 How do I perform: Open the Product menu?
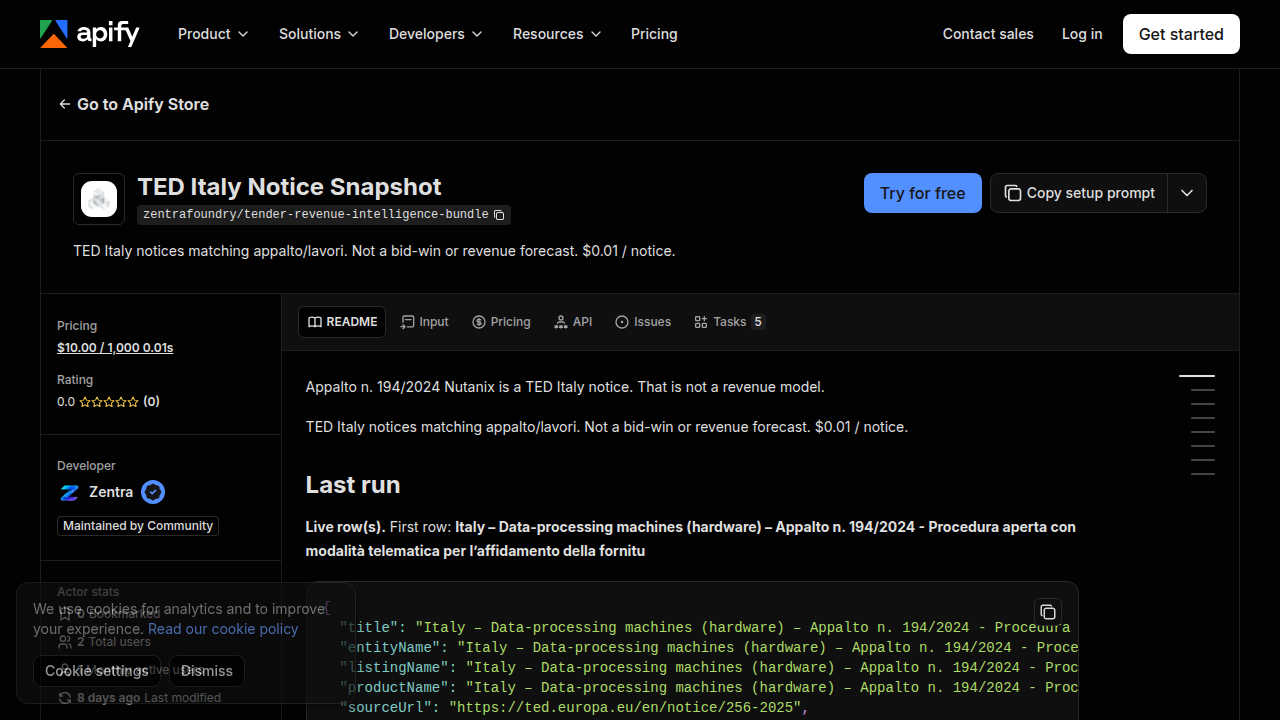(212, 34)
